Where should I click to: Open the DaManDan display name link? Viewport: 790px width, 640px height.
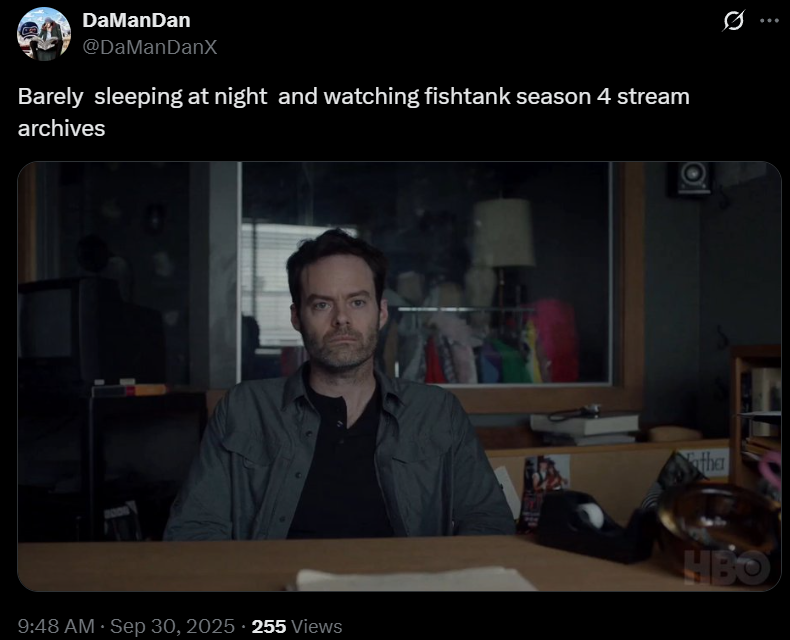pyautogui.click(x=136, y=20)
